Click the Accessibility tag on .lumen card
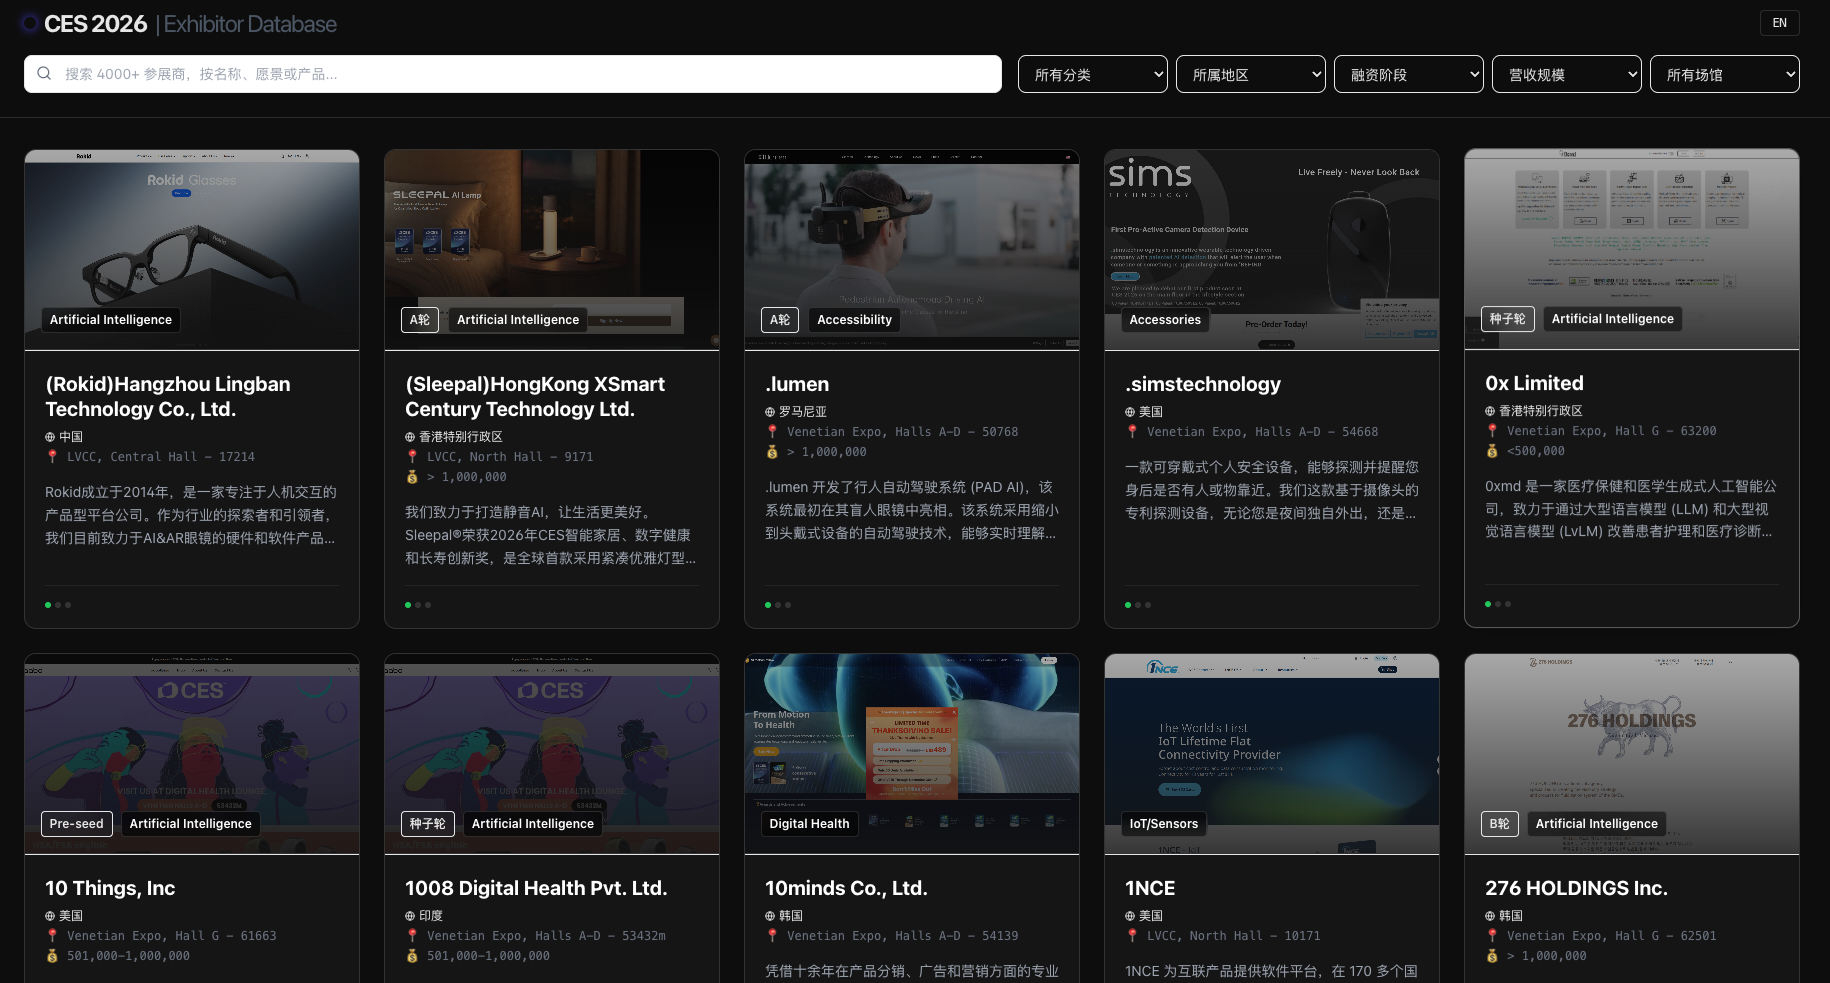 [x=854, y=320]
